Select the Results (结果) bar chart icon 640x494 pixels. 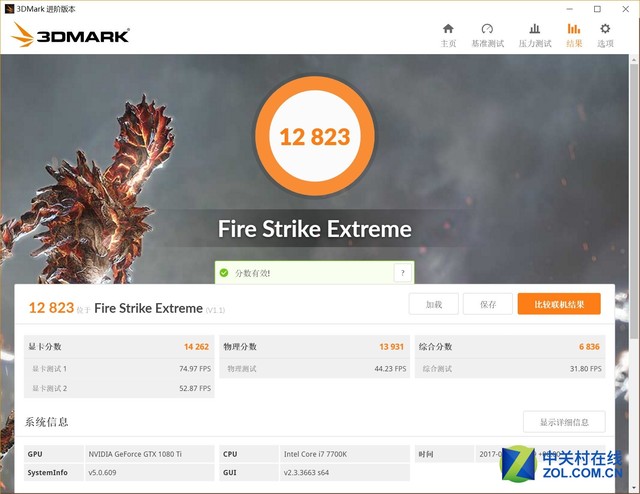coord(574,29)
